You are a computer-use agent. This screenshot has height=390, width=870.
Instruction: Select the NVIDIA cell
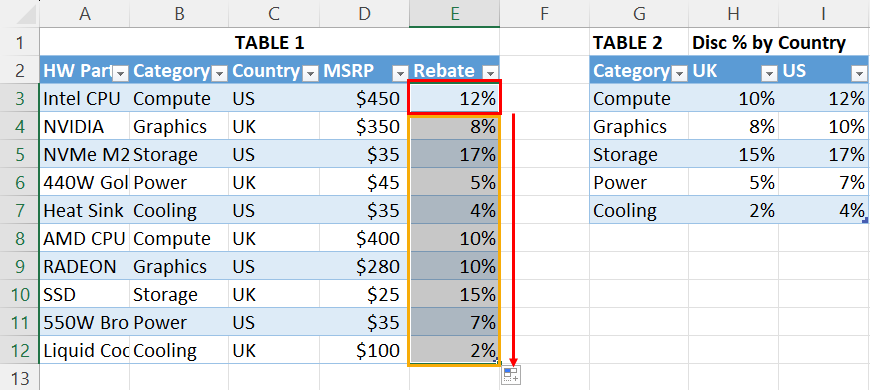pyautogui.click(x=84, y=126)
